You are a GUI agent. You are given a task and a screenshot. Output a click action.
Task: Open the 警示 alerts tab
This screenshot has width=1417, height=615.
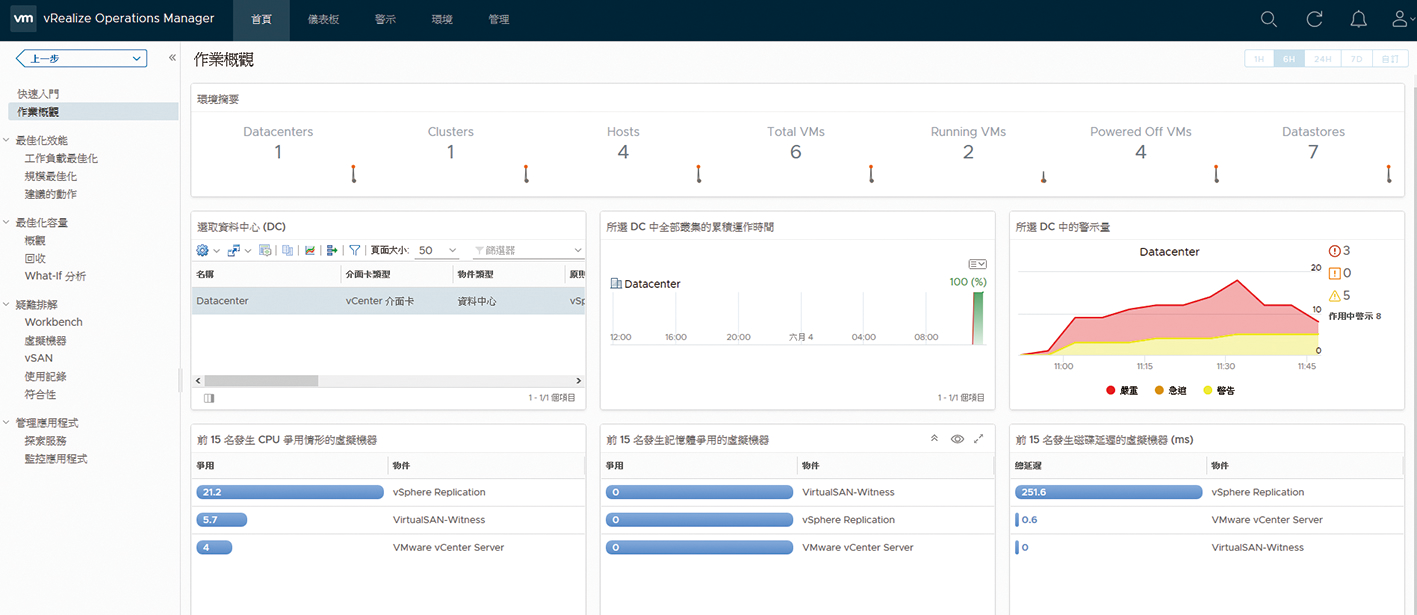[385, 20]
